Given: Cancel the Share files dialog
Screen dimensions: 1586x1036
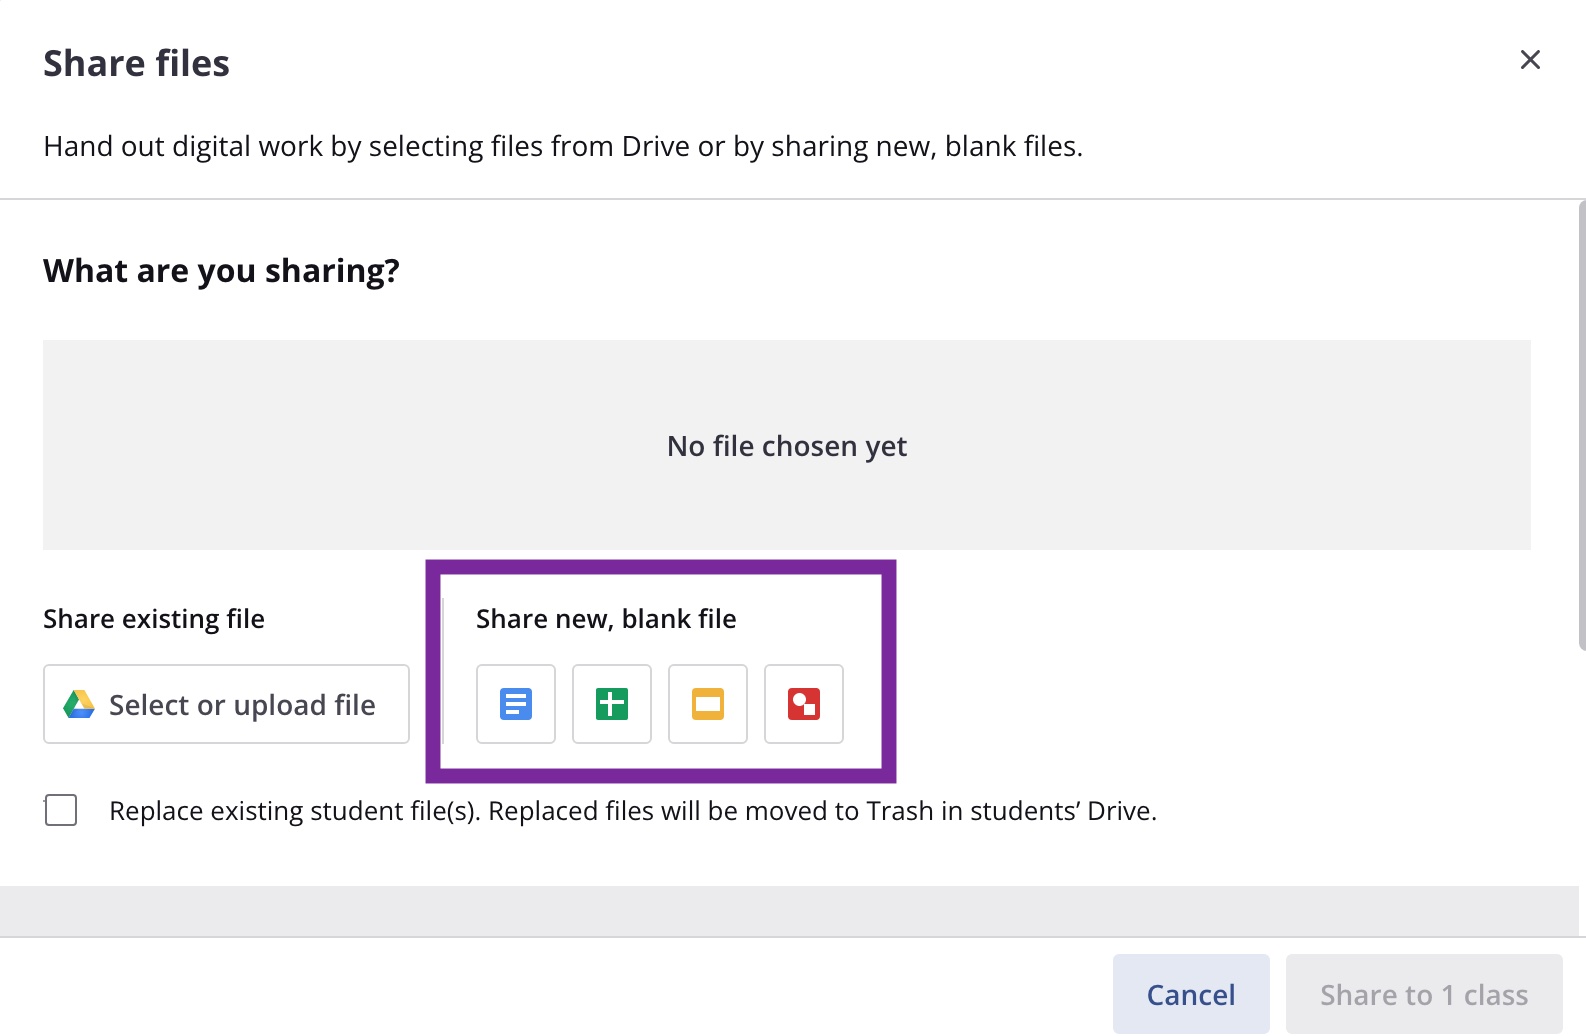Looking at the screenshot, I should (1191, 994).
